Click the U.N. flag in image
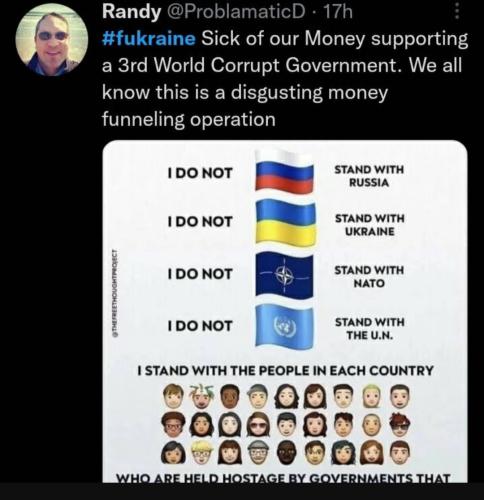Image resolution: width=484 pixels, height=500 pixels. [284, 327]
